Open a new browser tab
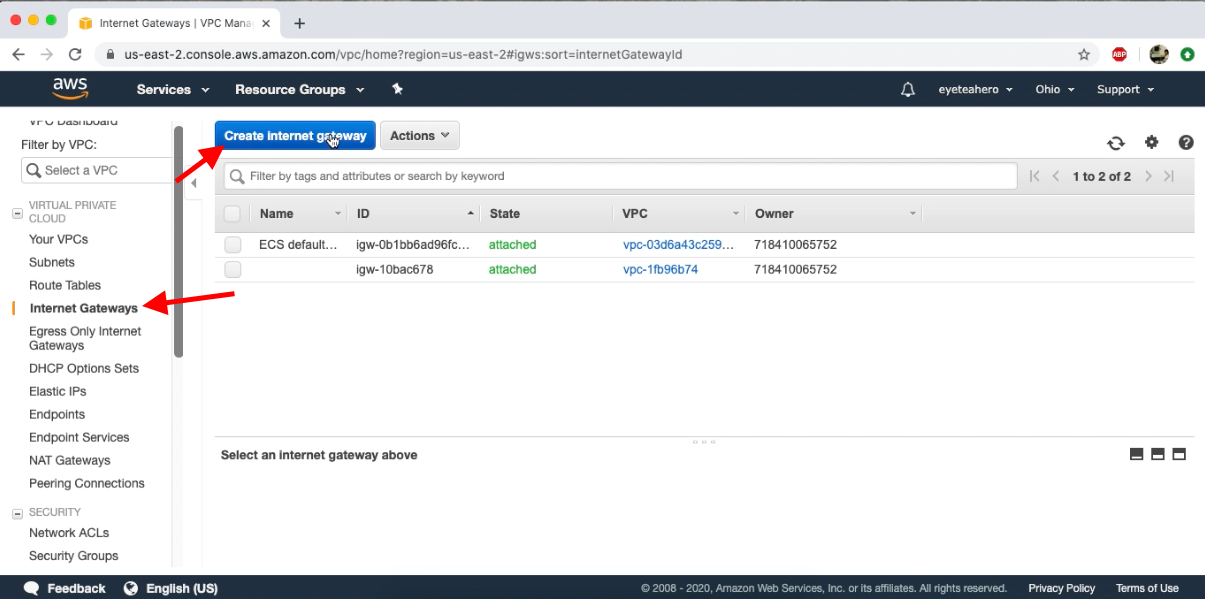Viewport: 1205px width, 599px height. [x=299, y=23]
